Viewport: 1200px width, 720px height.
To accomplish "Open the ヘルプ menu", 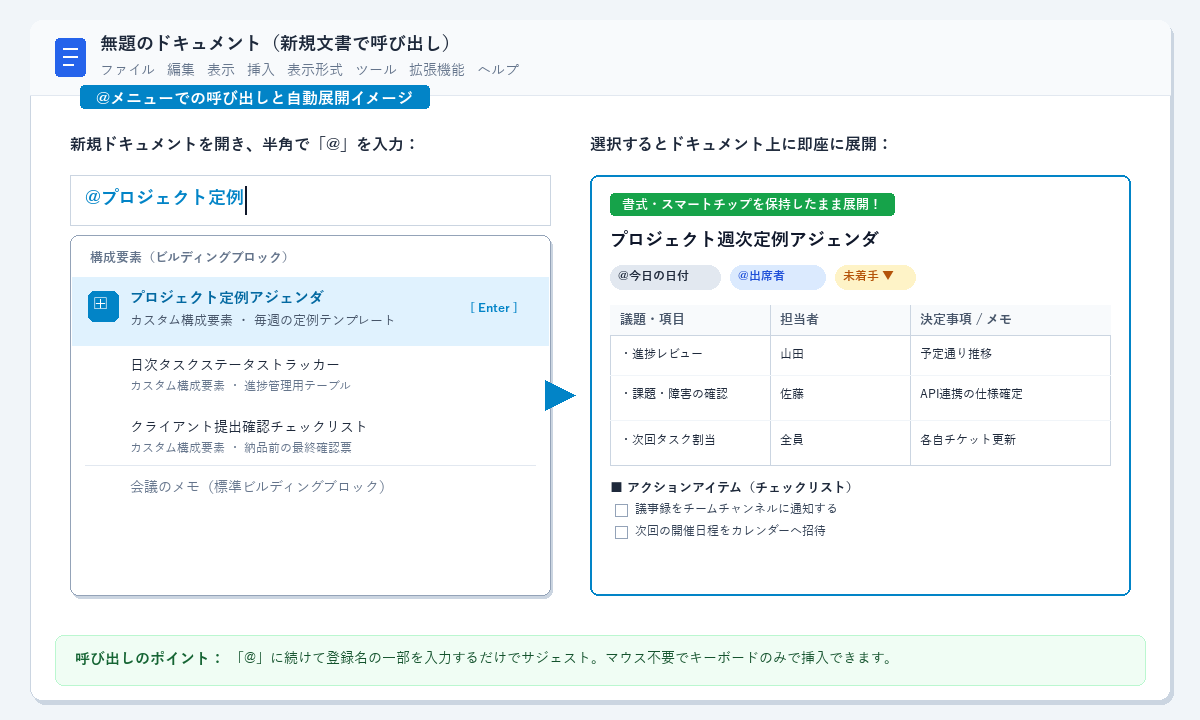I will pyautogui.click(x=498, y=70).
